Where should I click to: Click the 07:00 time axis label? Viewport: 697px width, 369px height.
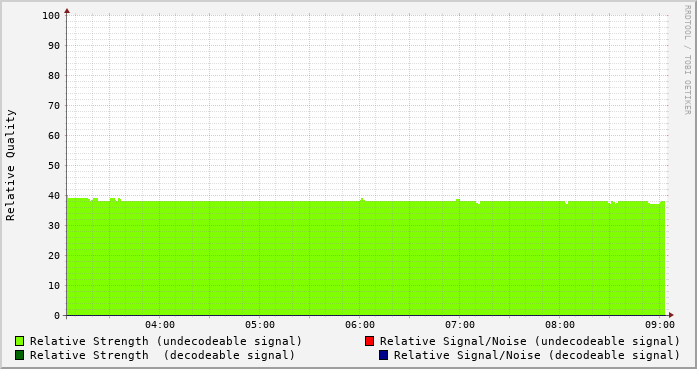(460, 325)
